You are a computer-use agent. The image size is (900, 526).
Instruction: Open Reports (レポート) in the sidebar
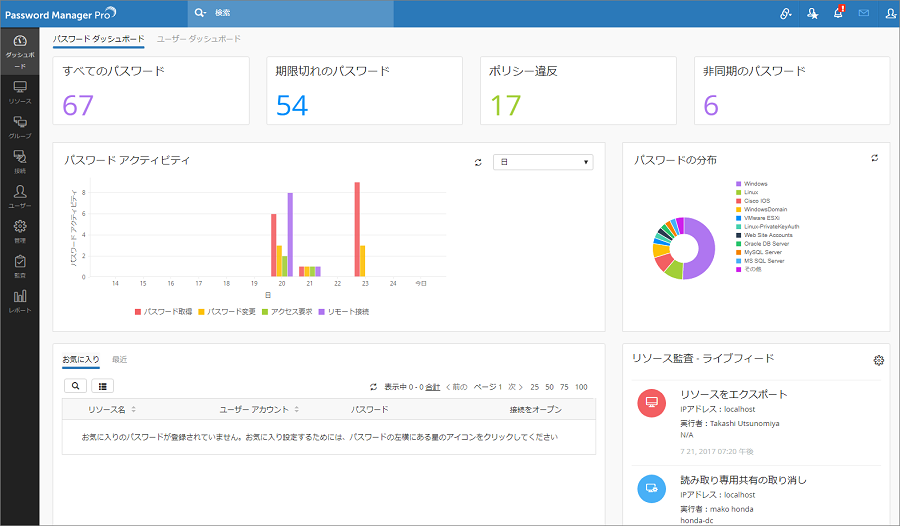tap(20, 300)
